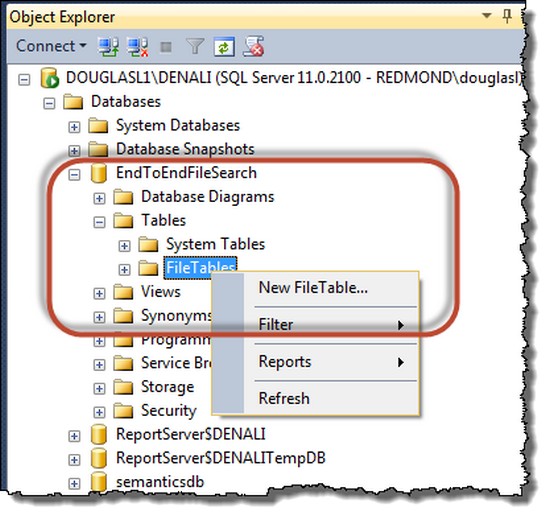Screen dimensions: 550x516
Task: Collapse the Databases folder node
Action: (x=49, y=103)
